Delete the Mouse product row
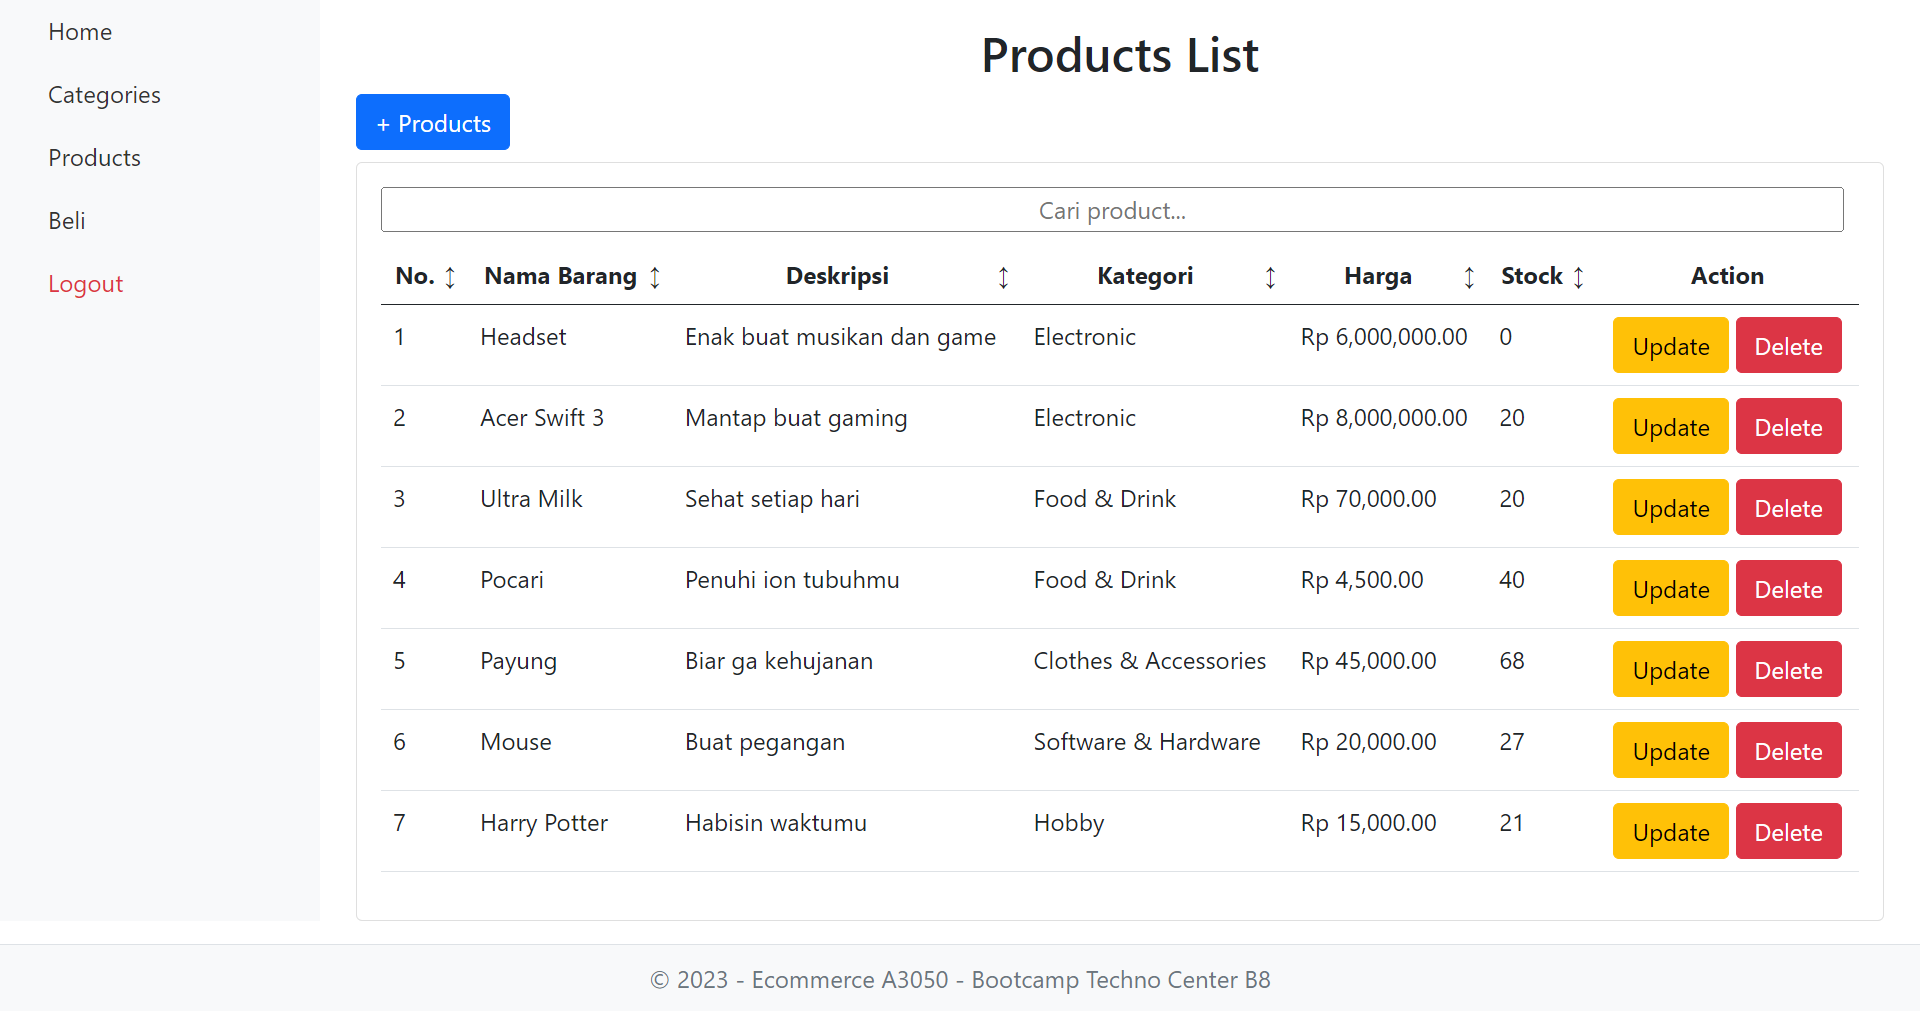 (1788, 751)
